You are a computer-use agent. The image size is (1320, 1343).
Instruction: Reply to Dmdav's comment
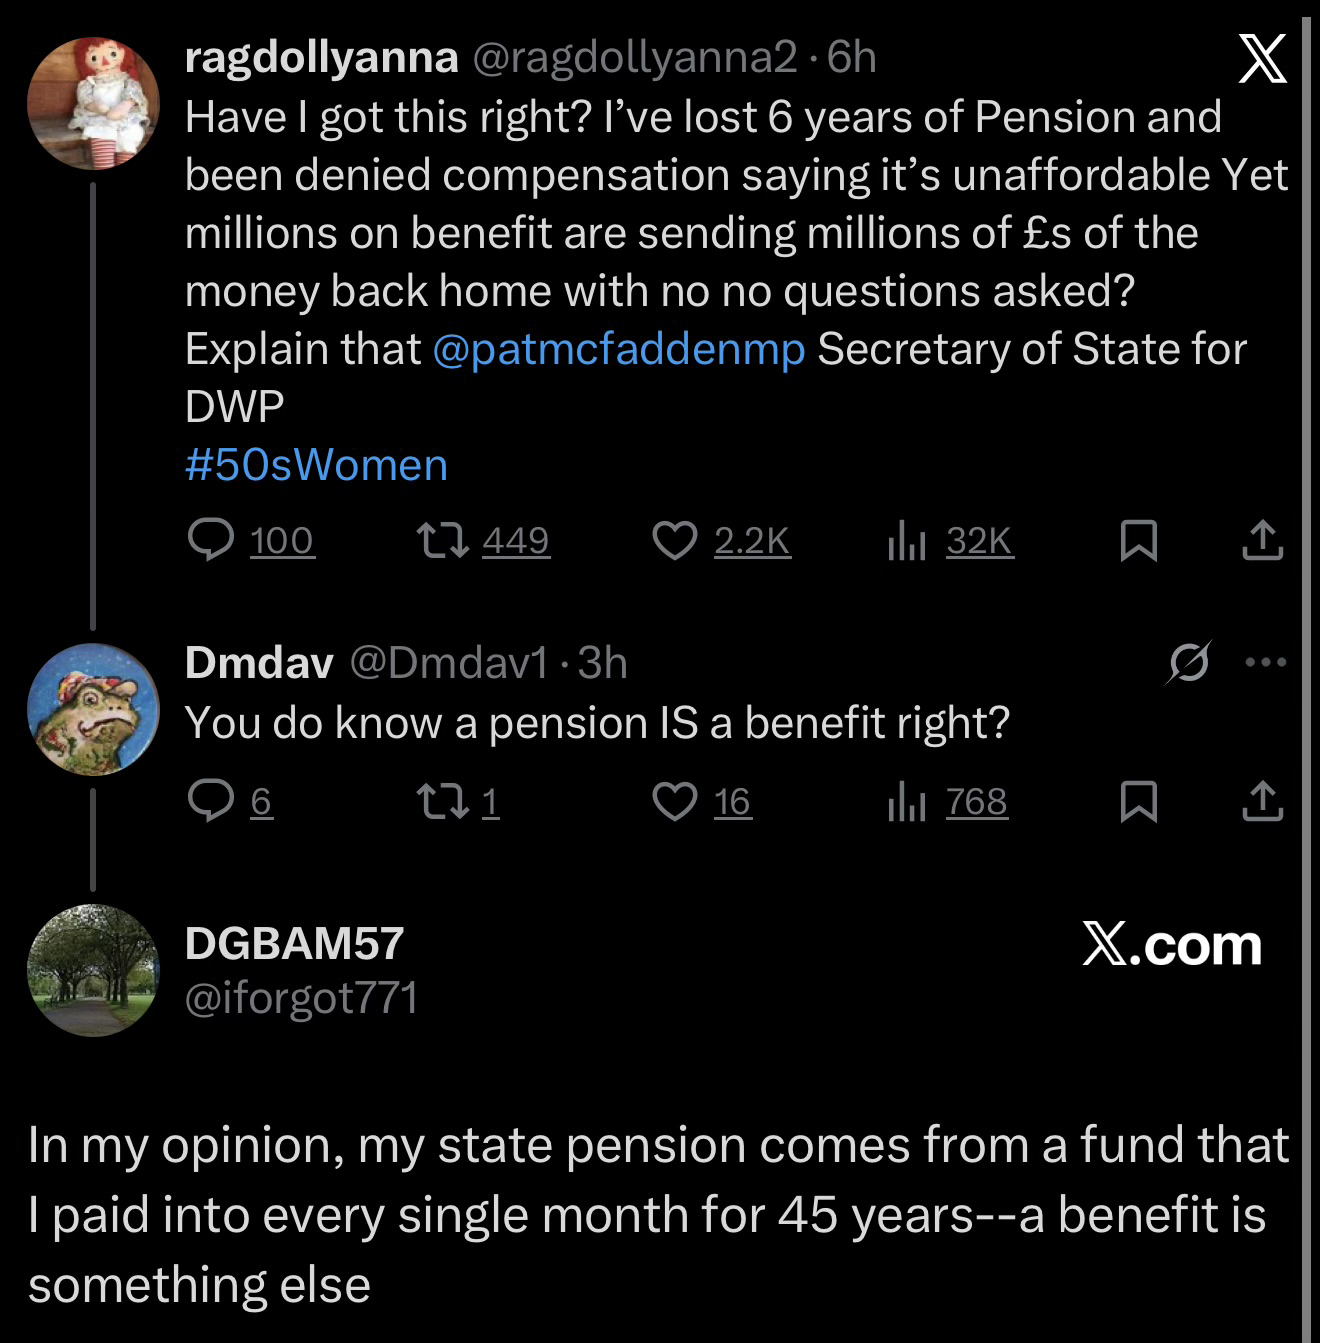(x=211, y=801)
